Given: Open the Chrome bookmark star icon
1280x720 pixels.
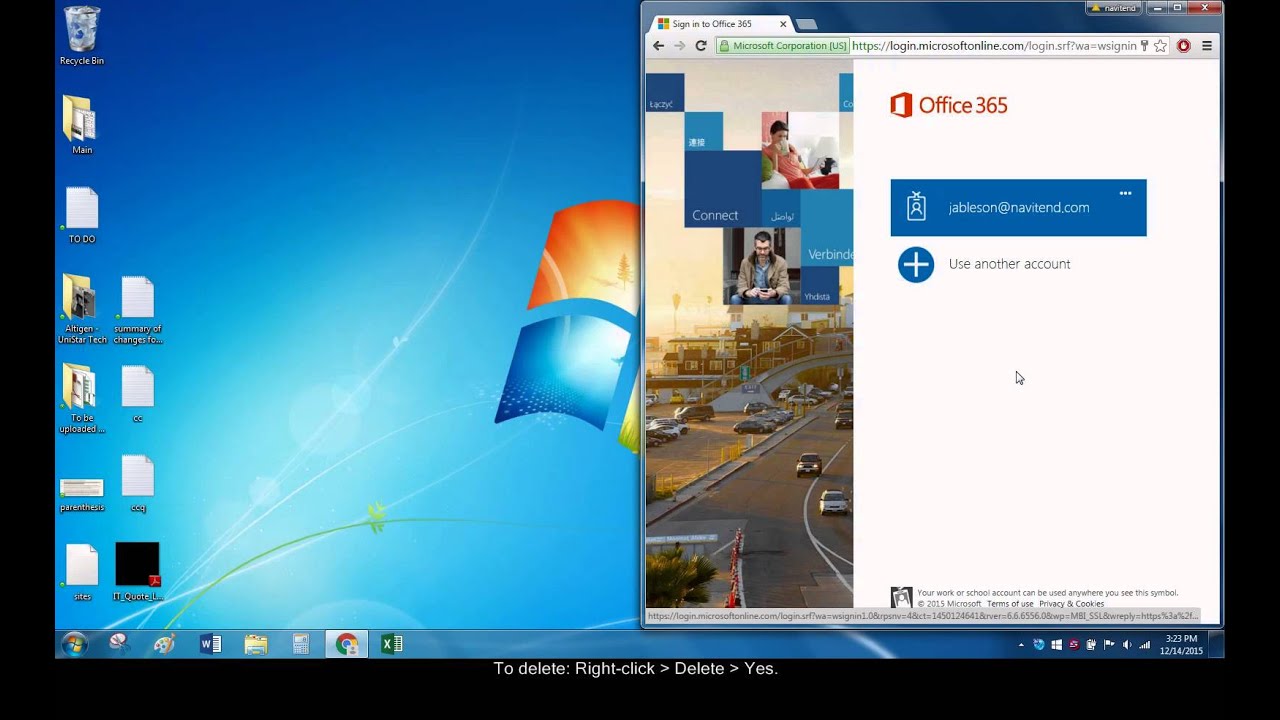Looking at the screenshot, I should coord(1158,46).
